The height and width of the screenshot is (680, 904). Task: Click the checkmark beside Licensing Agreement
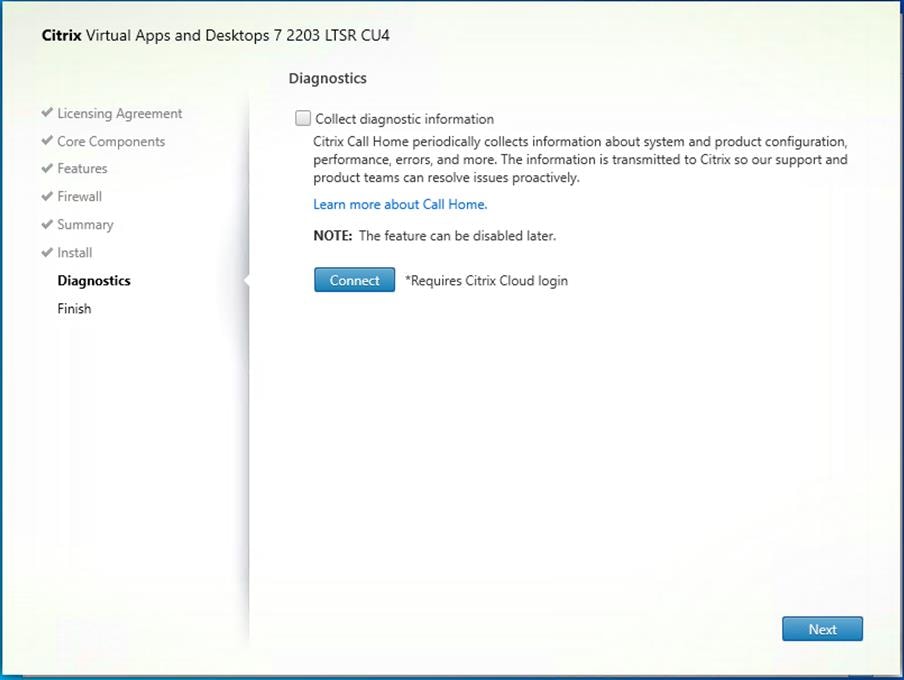pyautogui.click(x=46, y=113)
